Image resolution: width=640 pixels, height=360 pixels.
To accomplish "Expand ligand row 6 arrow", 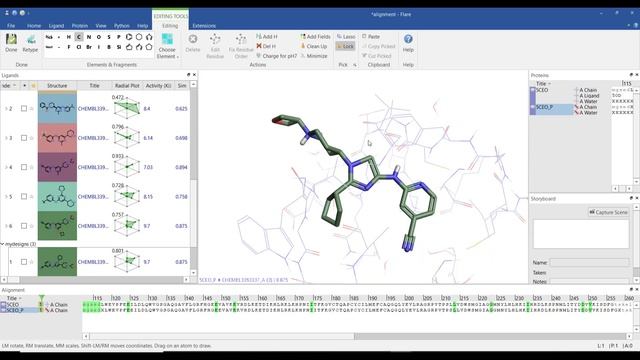I will (6, 226).
